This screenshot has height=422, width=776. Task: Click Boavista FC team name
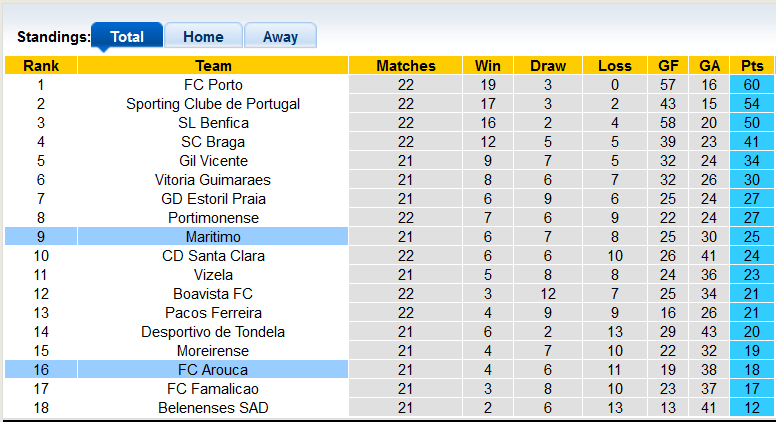(213, 294)
